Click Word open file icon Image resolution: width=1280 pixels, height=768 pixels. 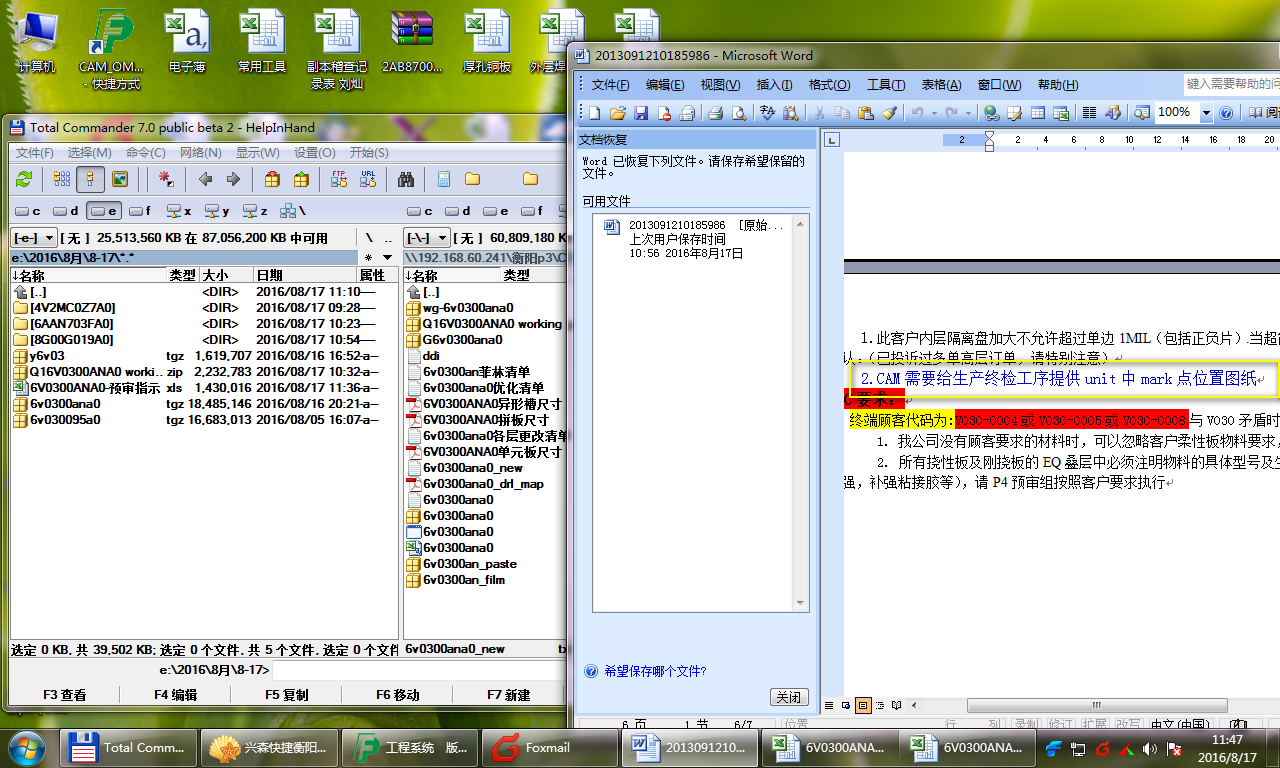click(618, 113)
